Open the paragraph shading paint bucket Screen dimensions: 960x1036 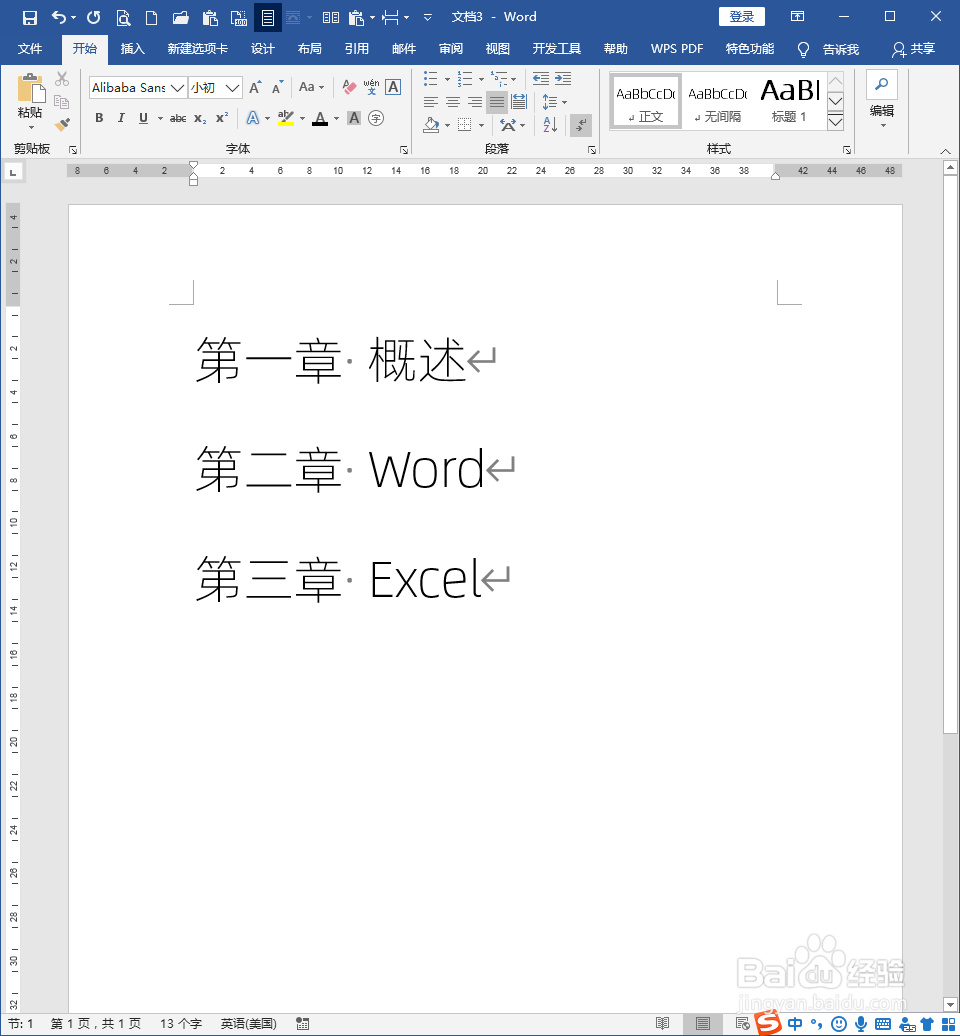[431, 124]
